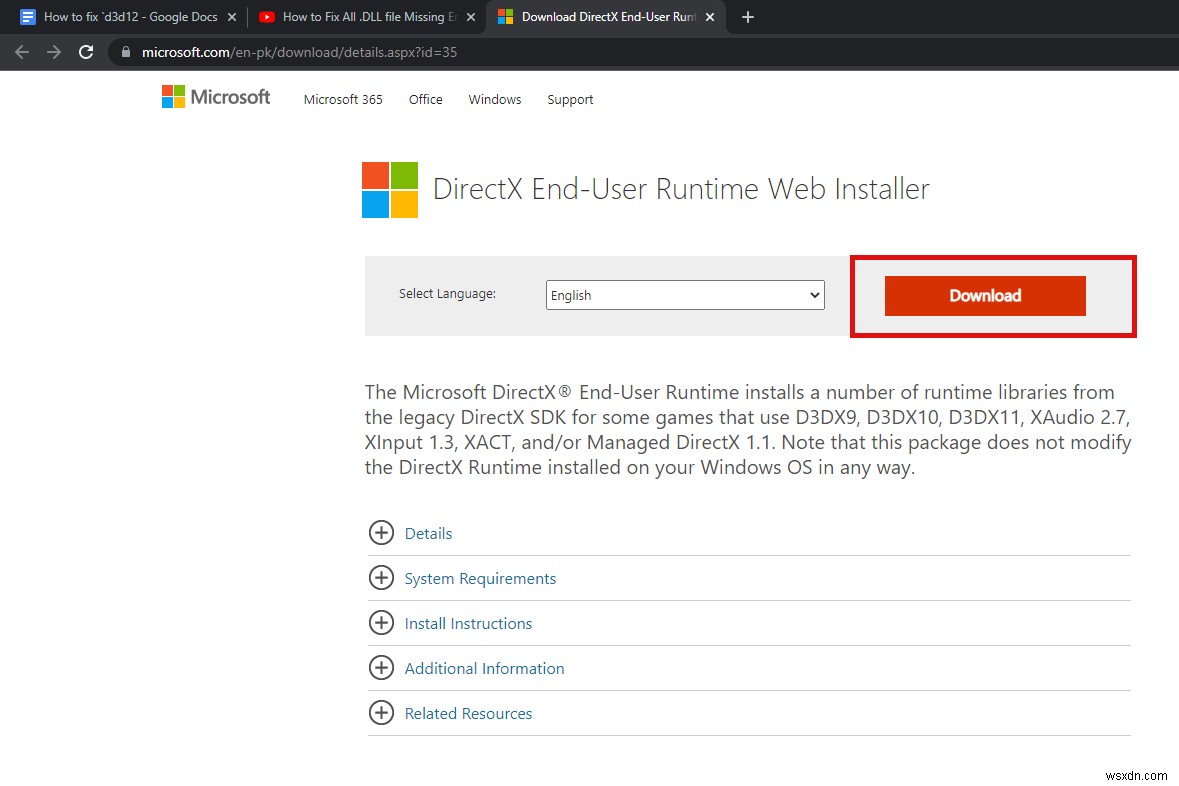Expand the Install Instructions section
The width and height of the screenshot is (1179, 786).
point(468,623)
